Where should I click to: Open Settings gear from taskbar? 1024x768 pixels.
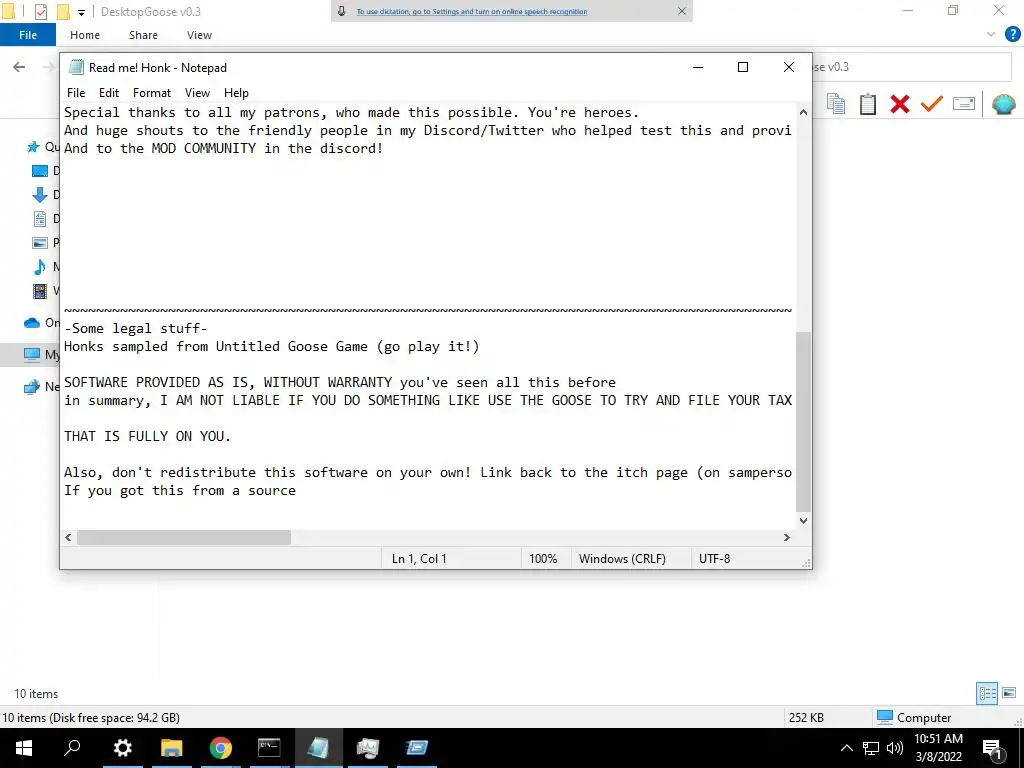(122, 748)
